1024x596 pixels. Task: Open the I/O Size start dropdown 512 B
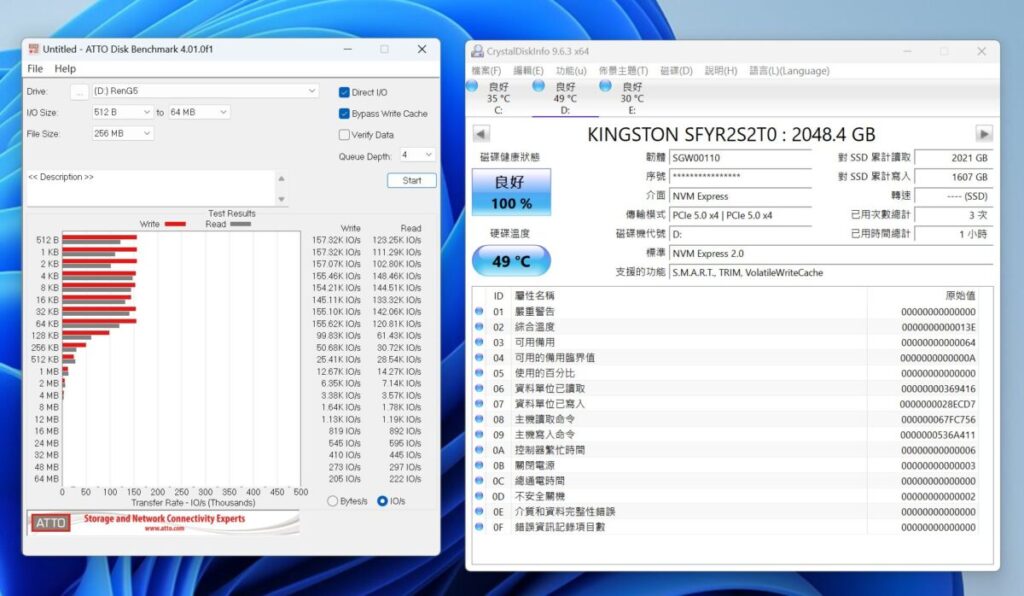(122, 112)
